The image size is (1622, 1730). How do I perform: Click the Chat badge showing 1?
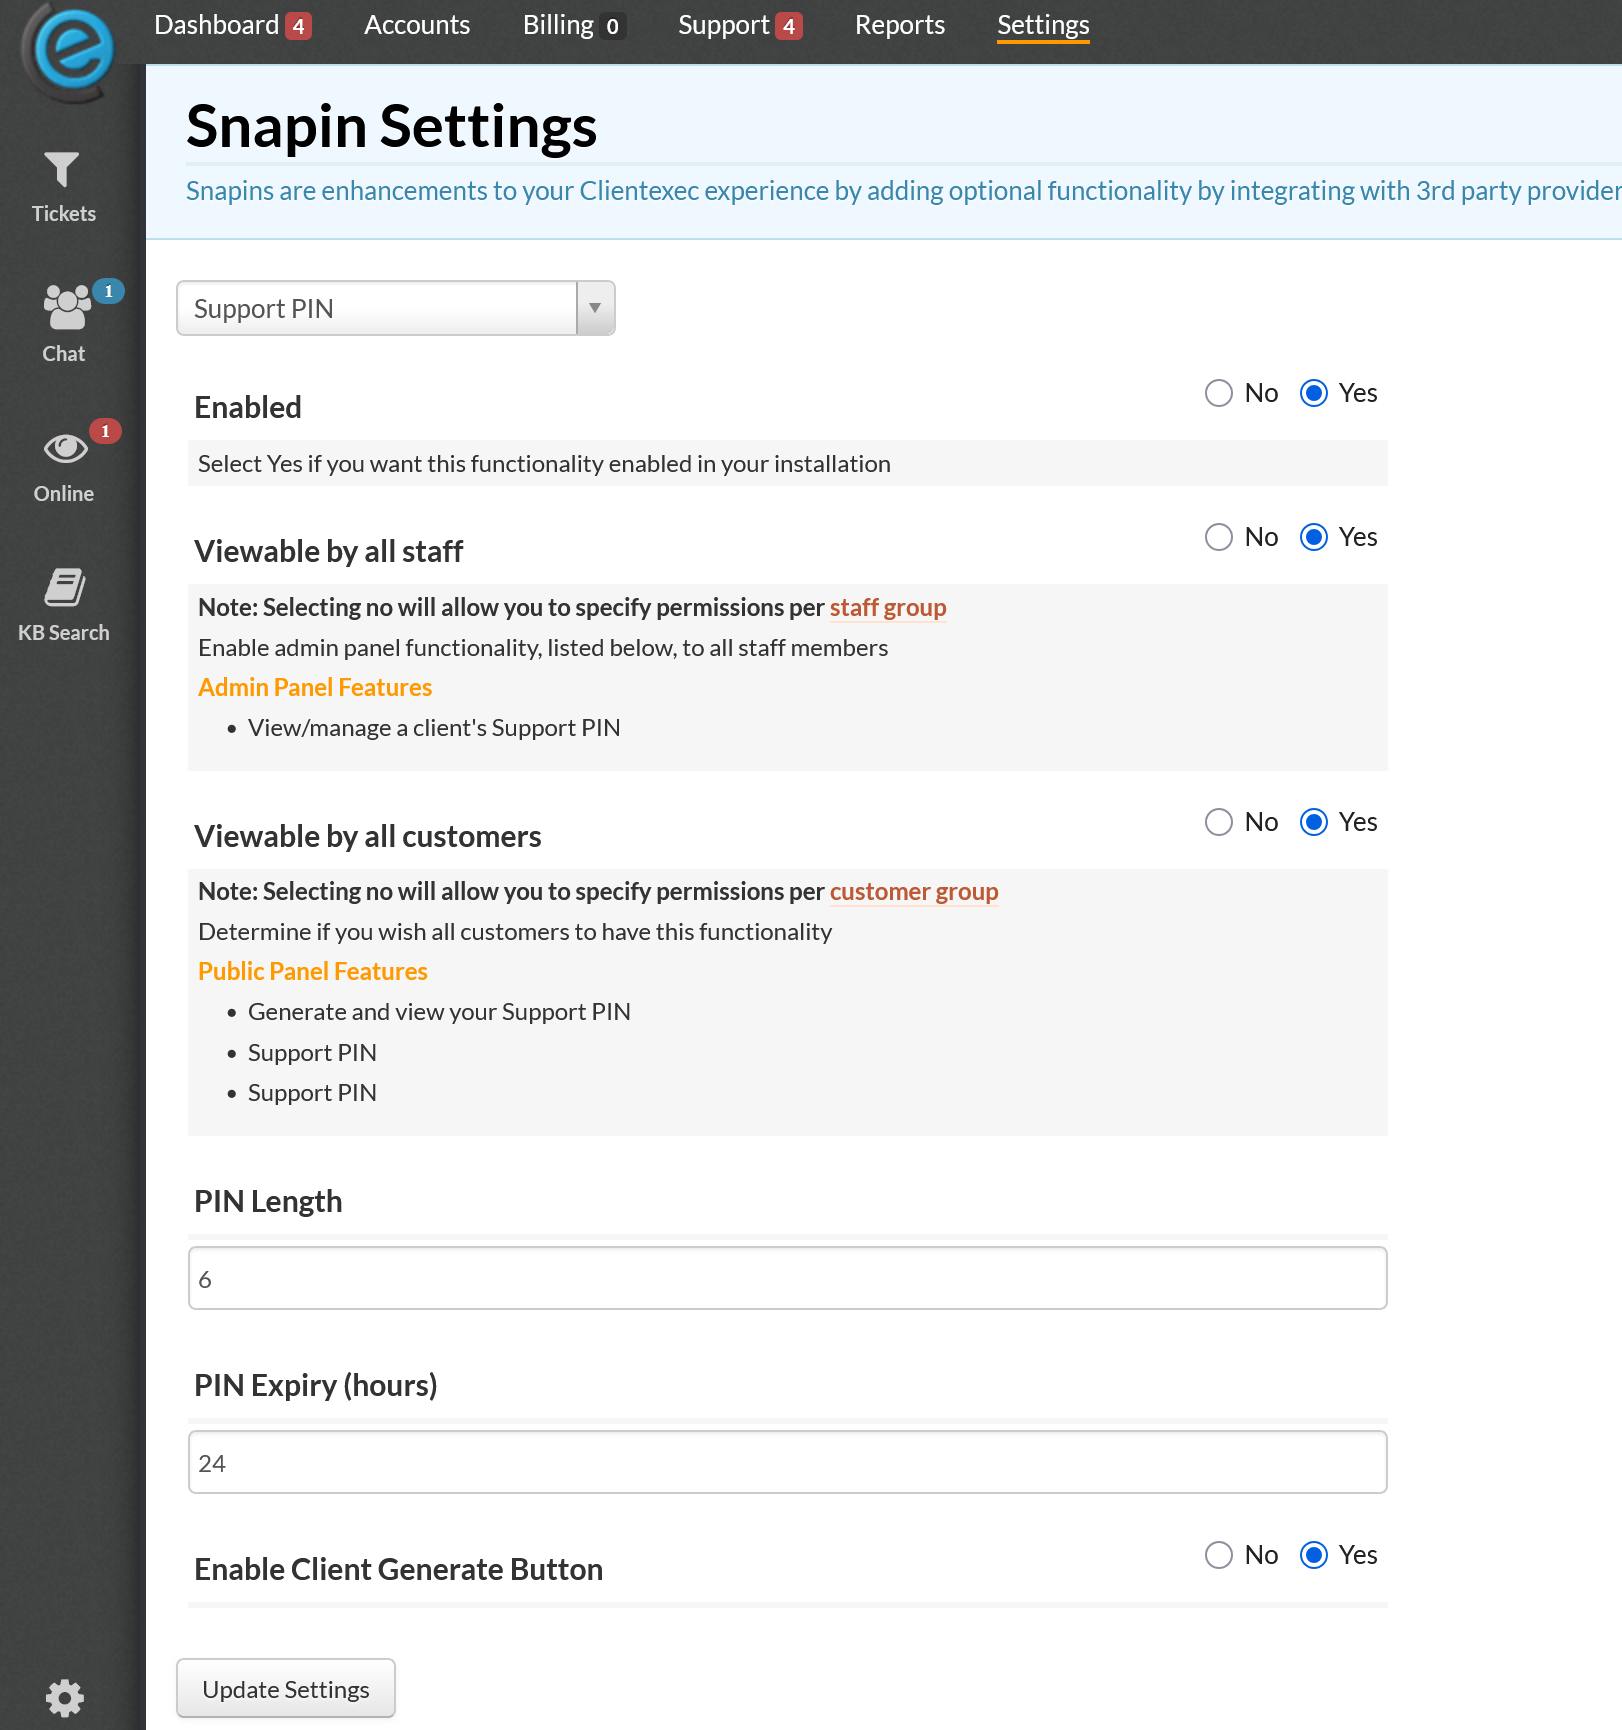tap(108, 291)
